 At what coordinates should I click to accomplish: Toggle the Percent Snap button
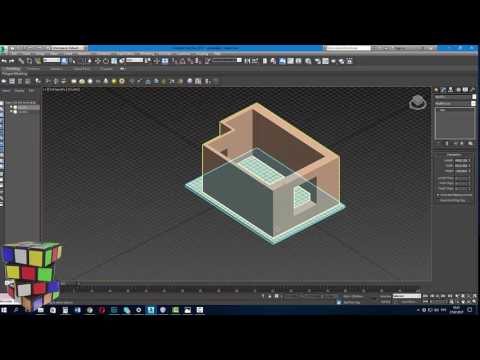190,61
